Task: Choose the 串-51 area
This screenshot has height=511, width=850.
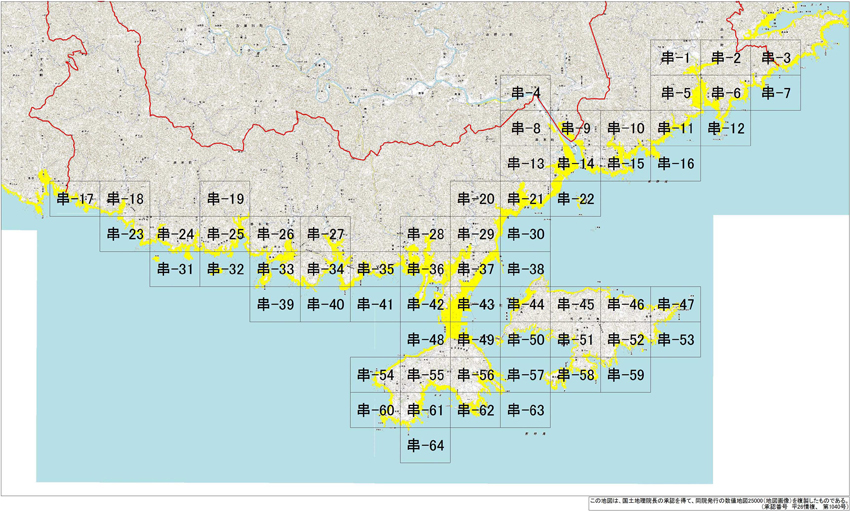Action: [x=575, y=339]
